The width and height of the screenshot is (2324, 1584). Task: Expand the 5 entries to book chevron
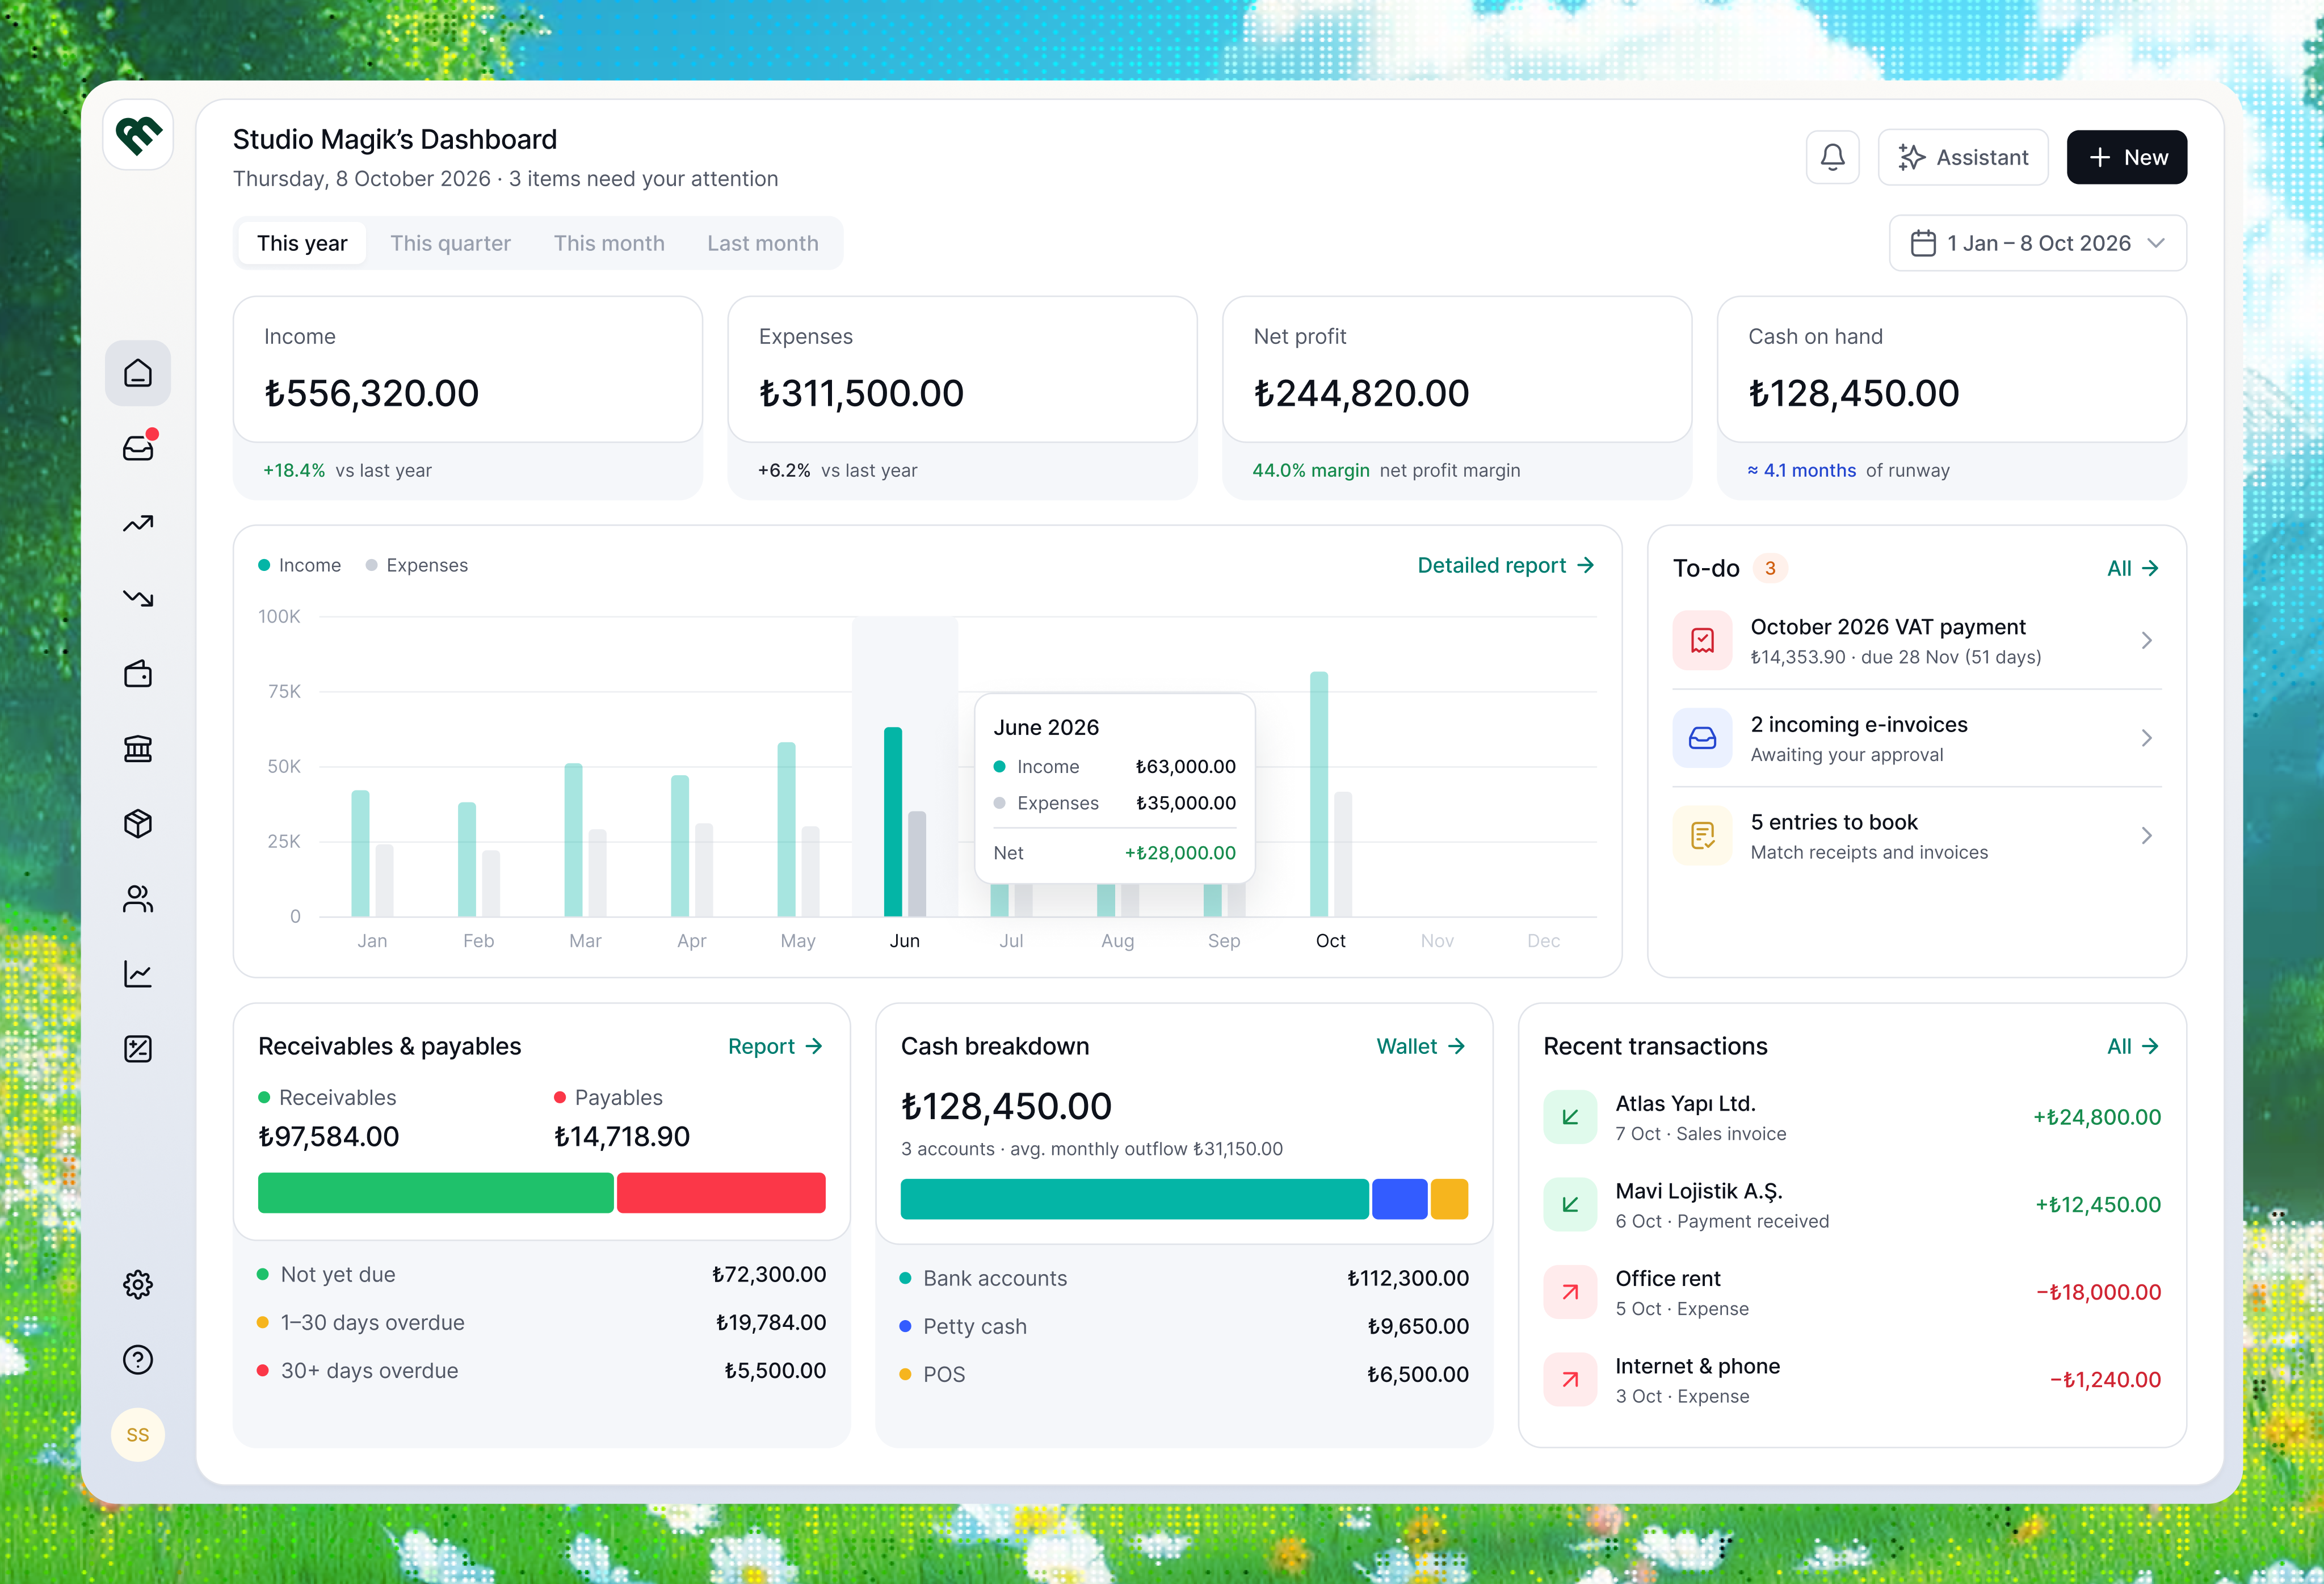coord(2146,836)
